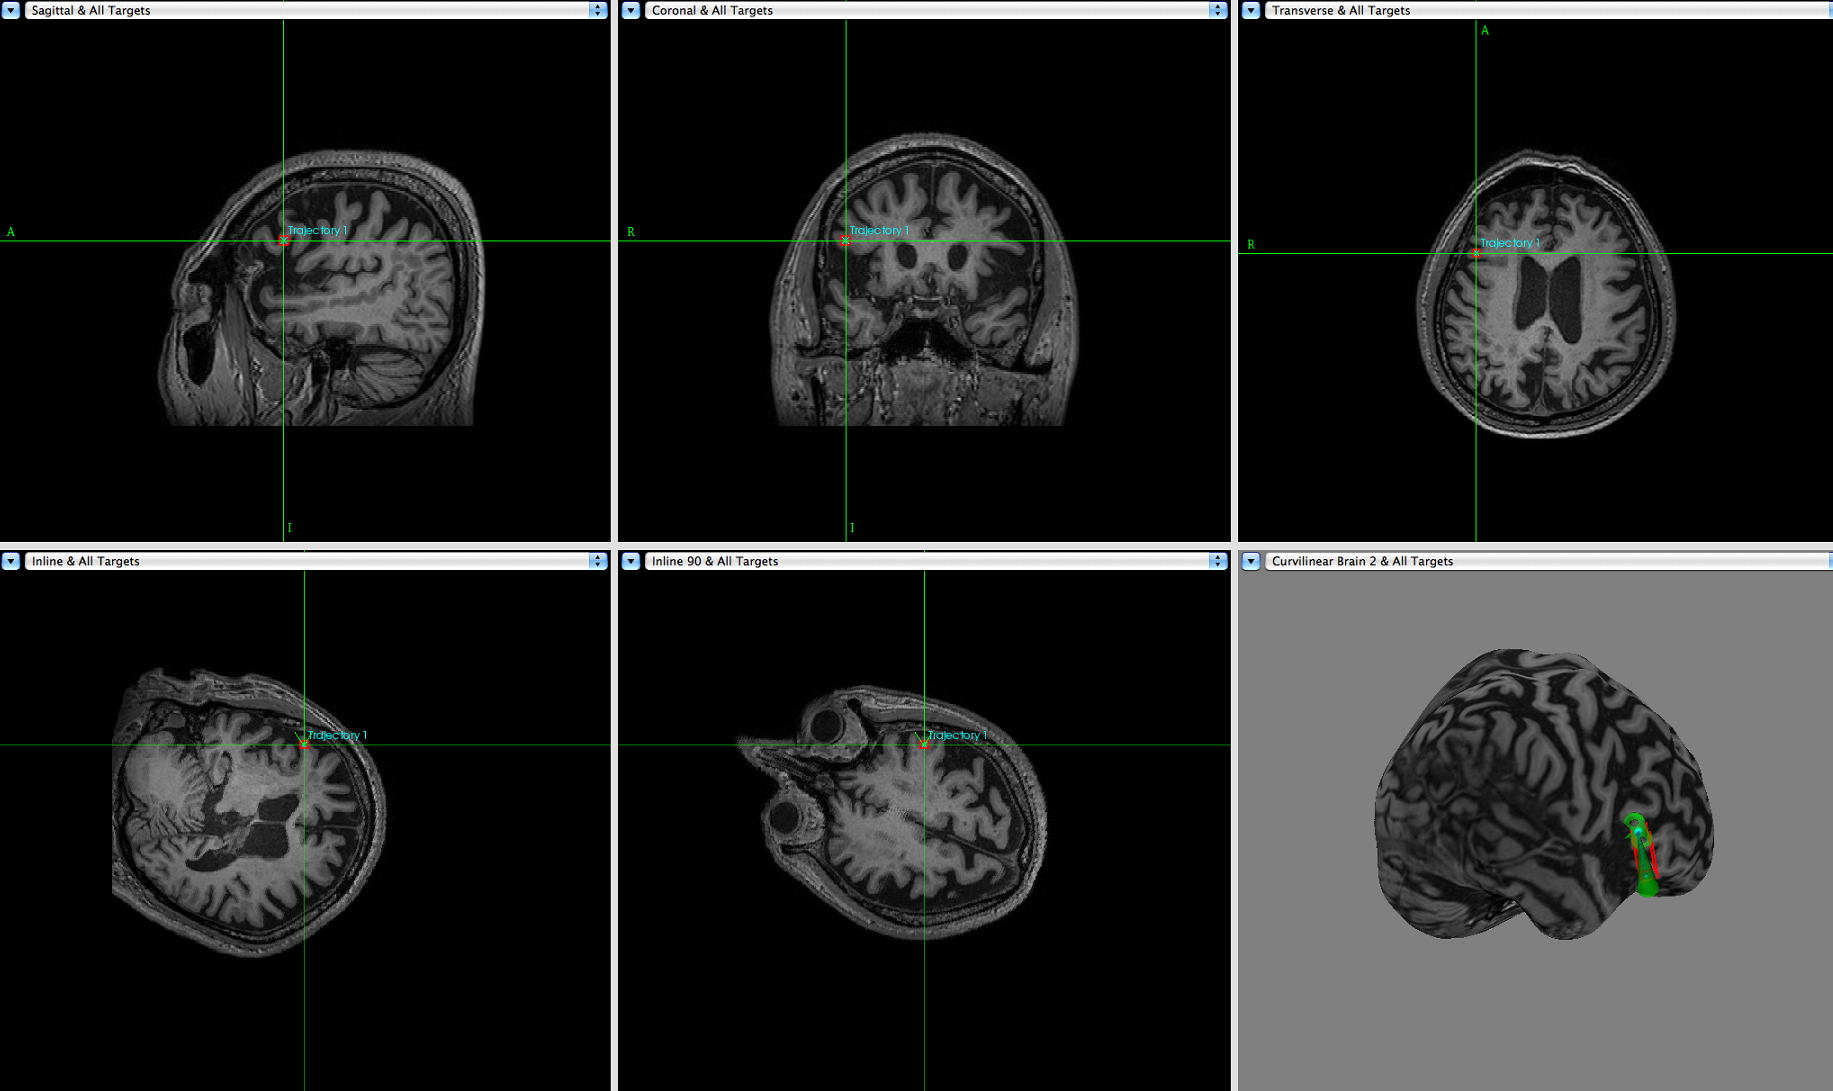Image resolution: width=1833 pixels, height=1091 pixels.
Task: Expand the 'Transverse & All Targets' view selector
Action: [1548, 10]
